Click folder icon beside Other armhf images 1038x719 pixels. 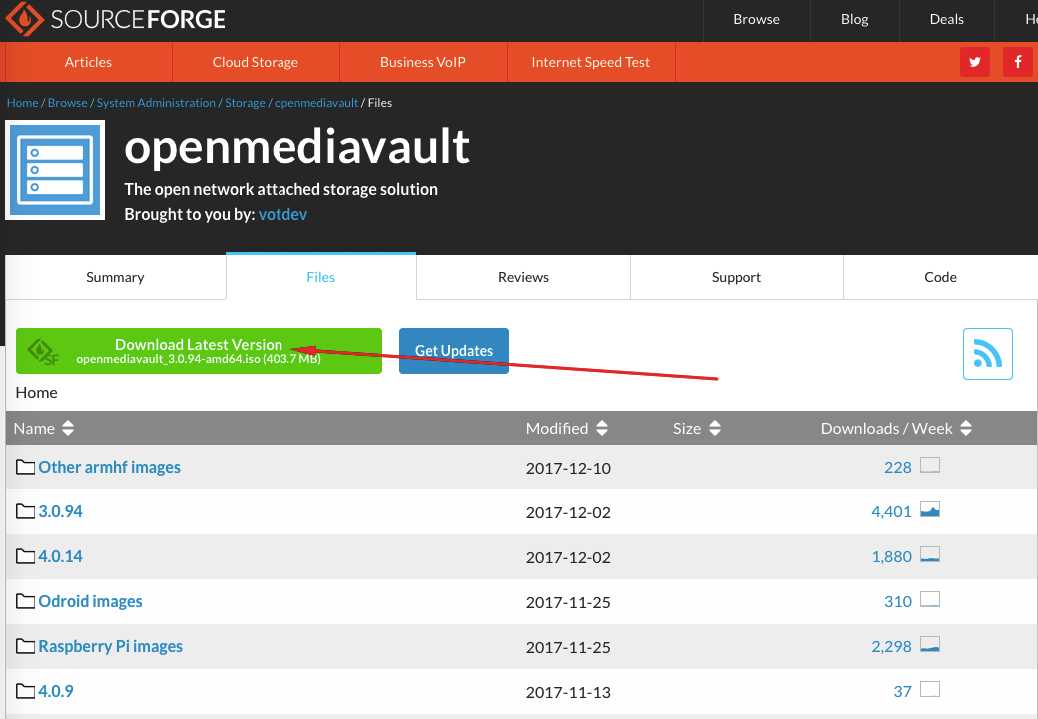(x=25, y=467)
